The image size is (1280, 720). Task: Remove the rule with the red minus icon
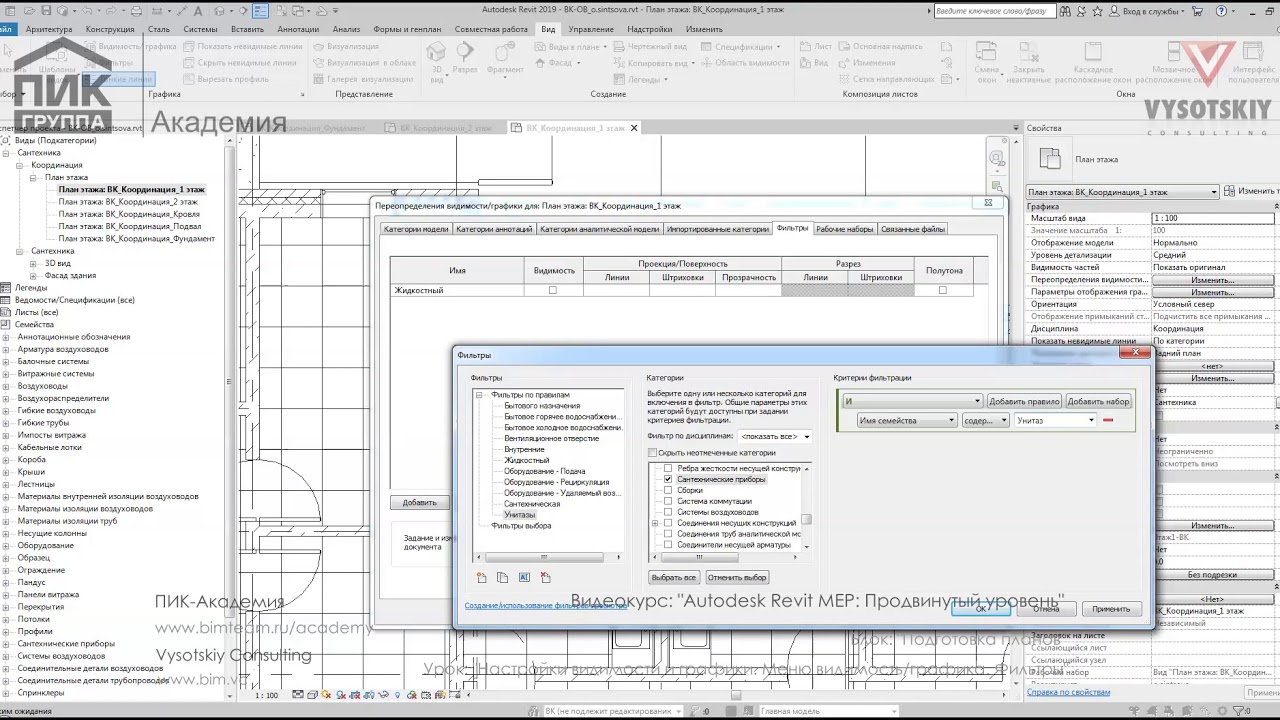[x=1107, y=421]
